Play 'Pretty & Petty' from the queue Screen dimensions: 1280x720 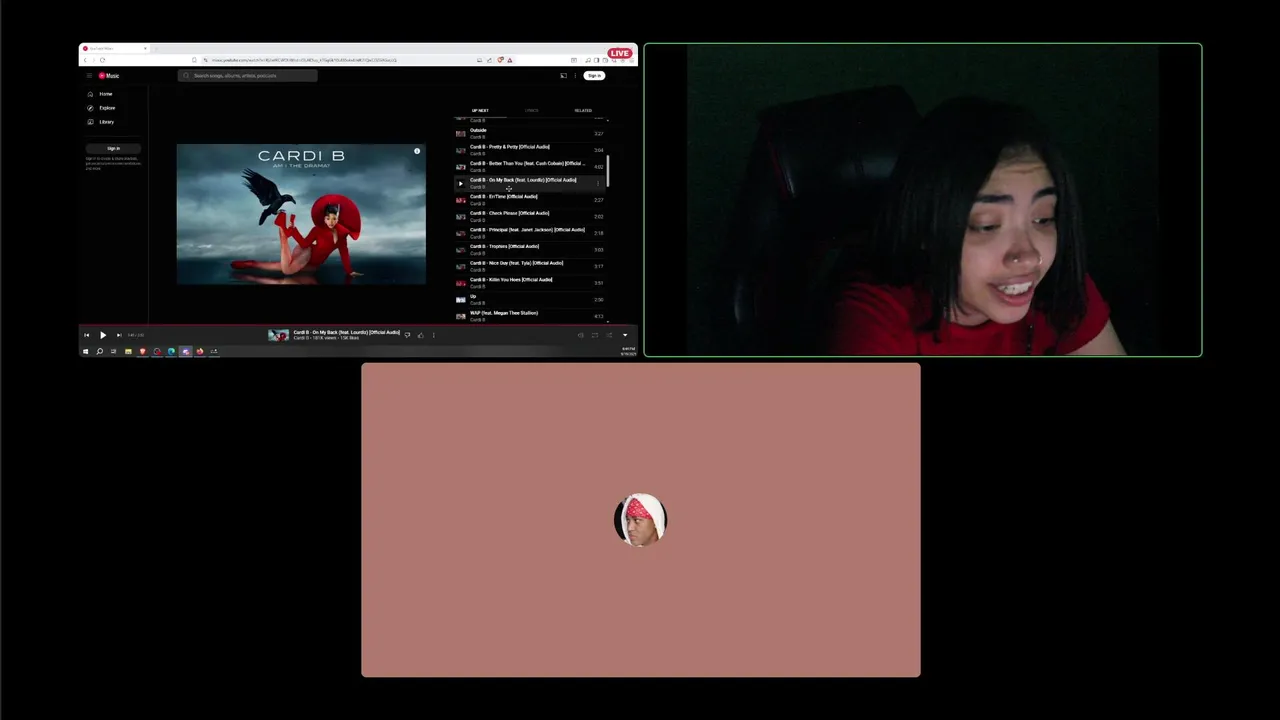point(530,150)
